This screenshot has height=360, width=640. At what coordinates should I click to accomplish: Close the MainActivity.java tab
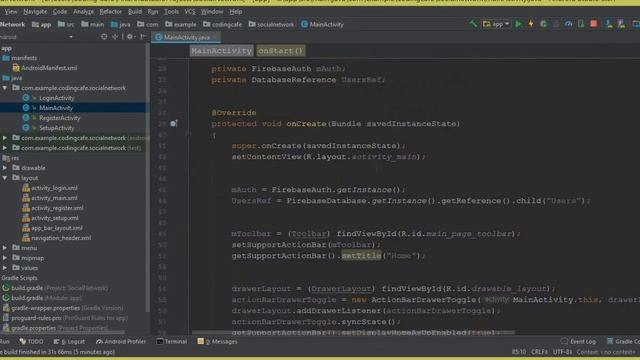(x=215, y=38)
